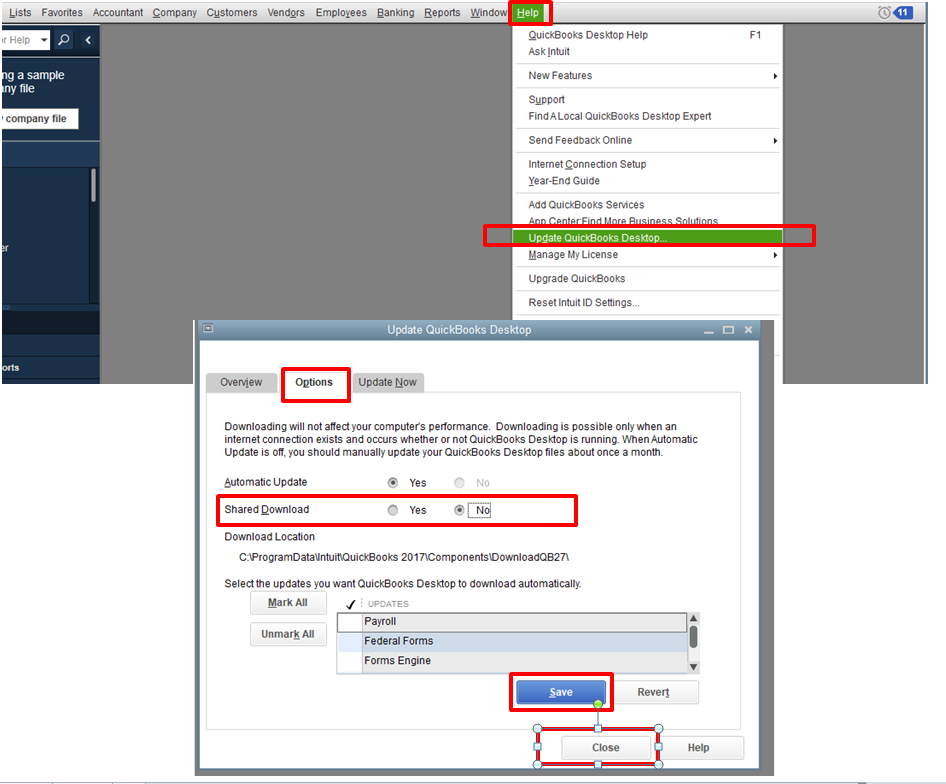Click the notification badge showing 11
This screenshot has height=784, width=946.
click(903, 12)
